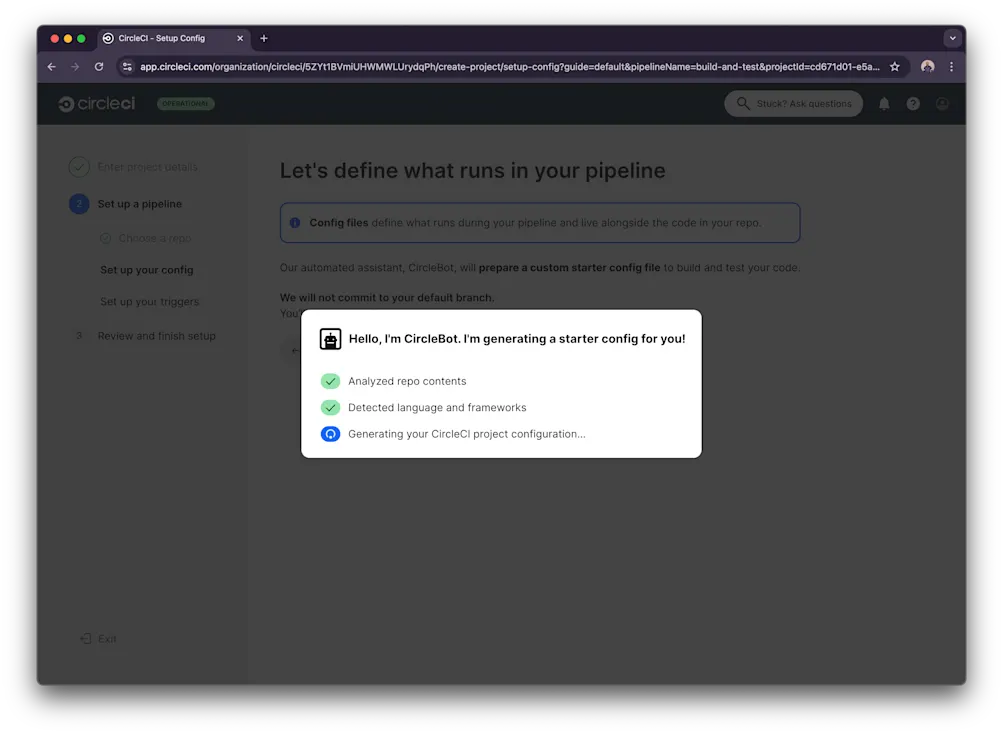Select the CircleCI - Setup Config tab

coord(171,38)
